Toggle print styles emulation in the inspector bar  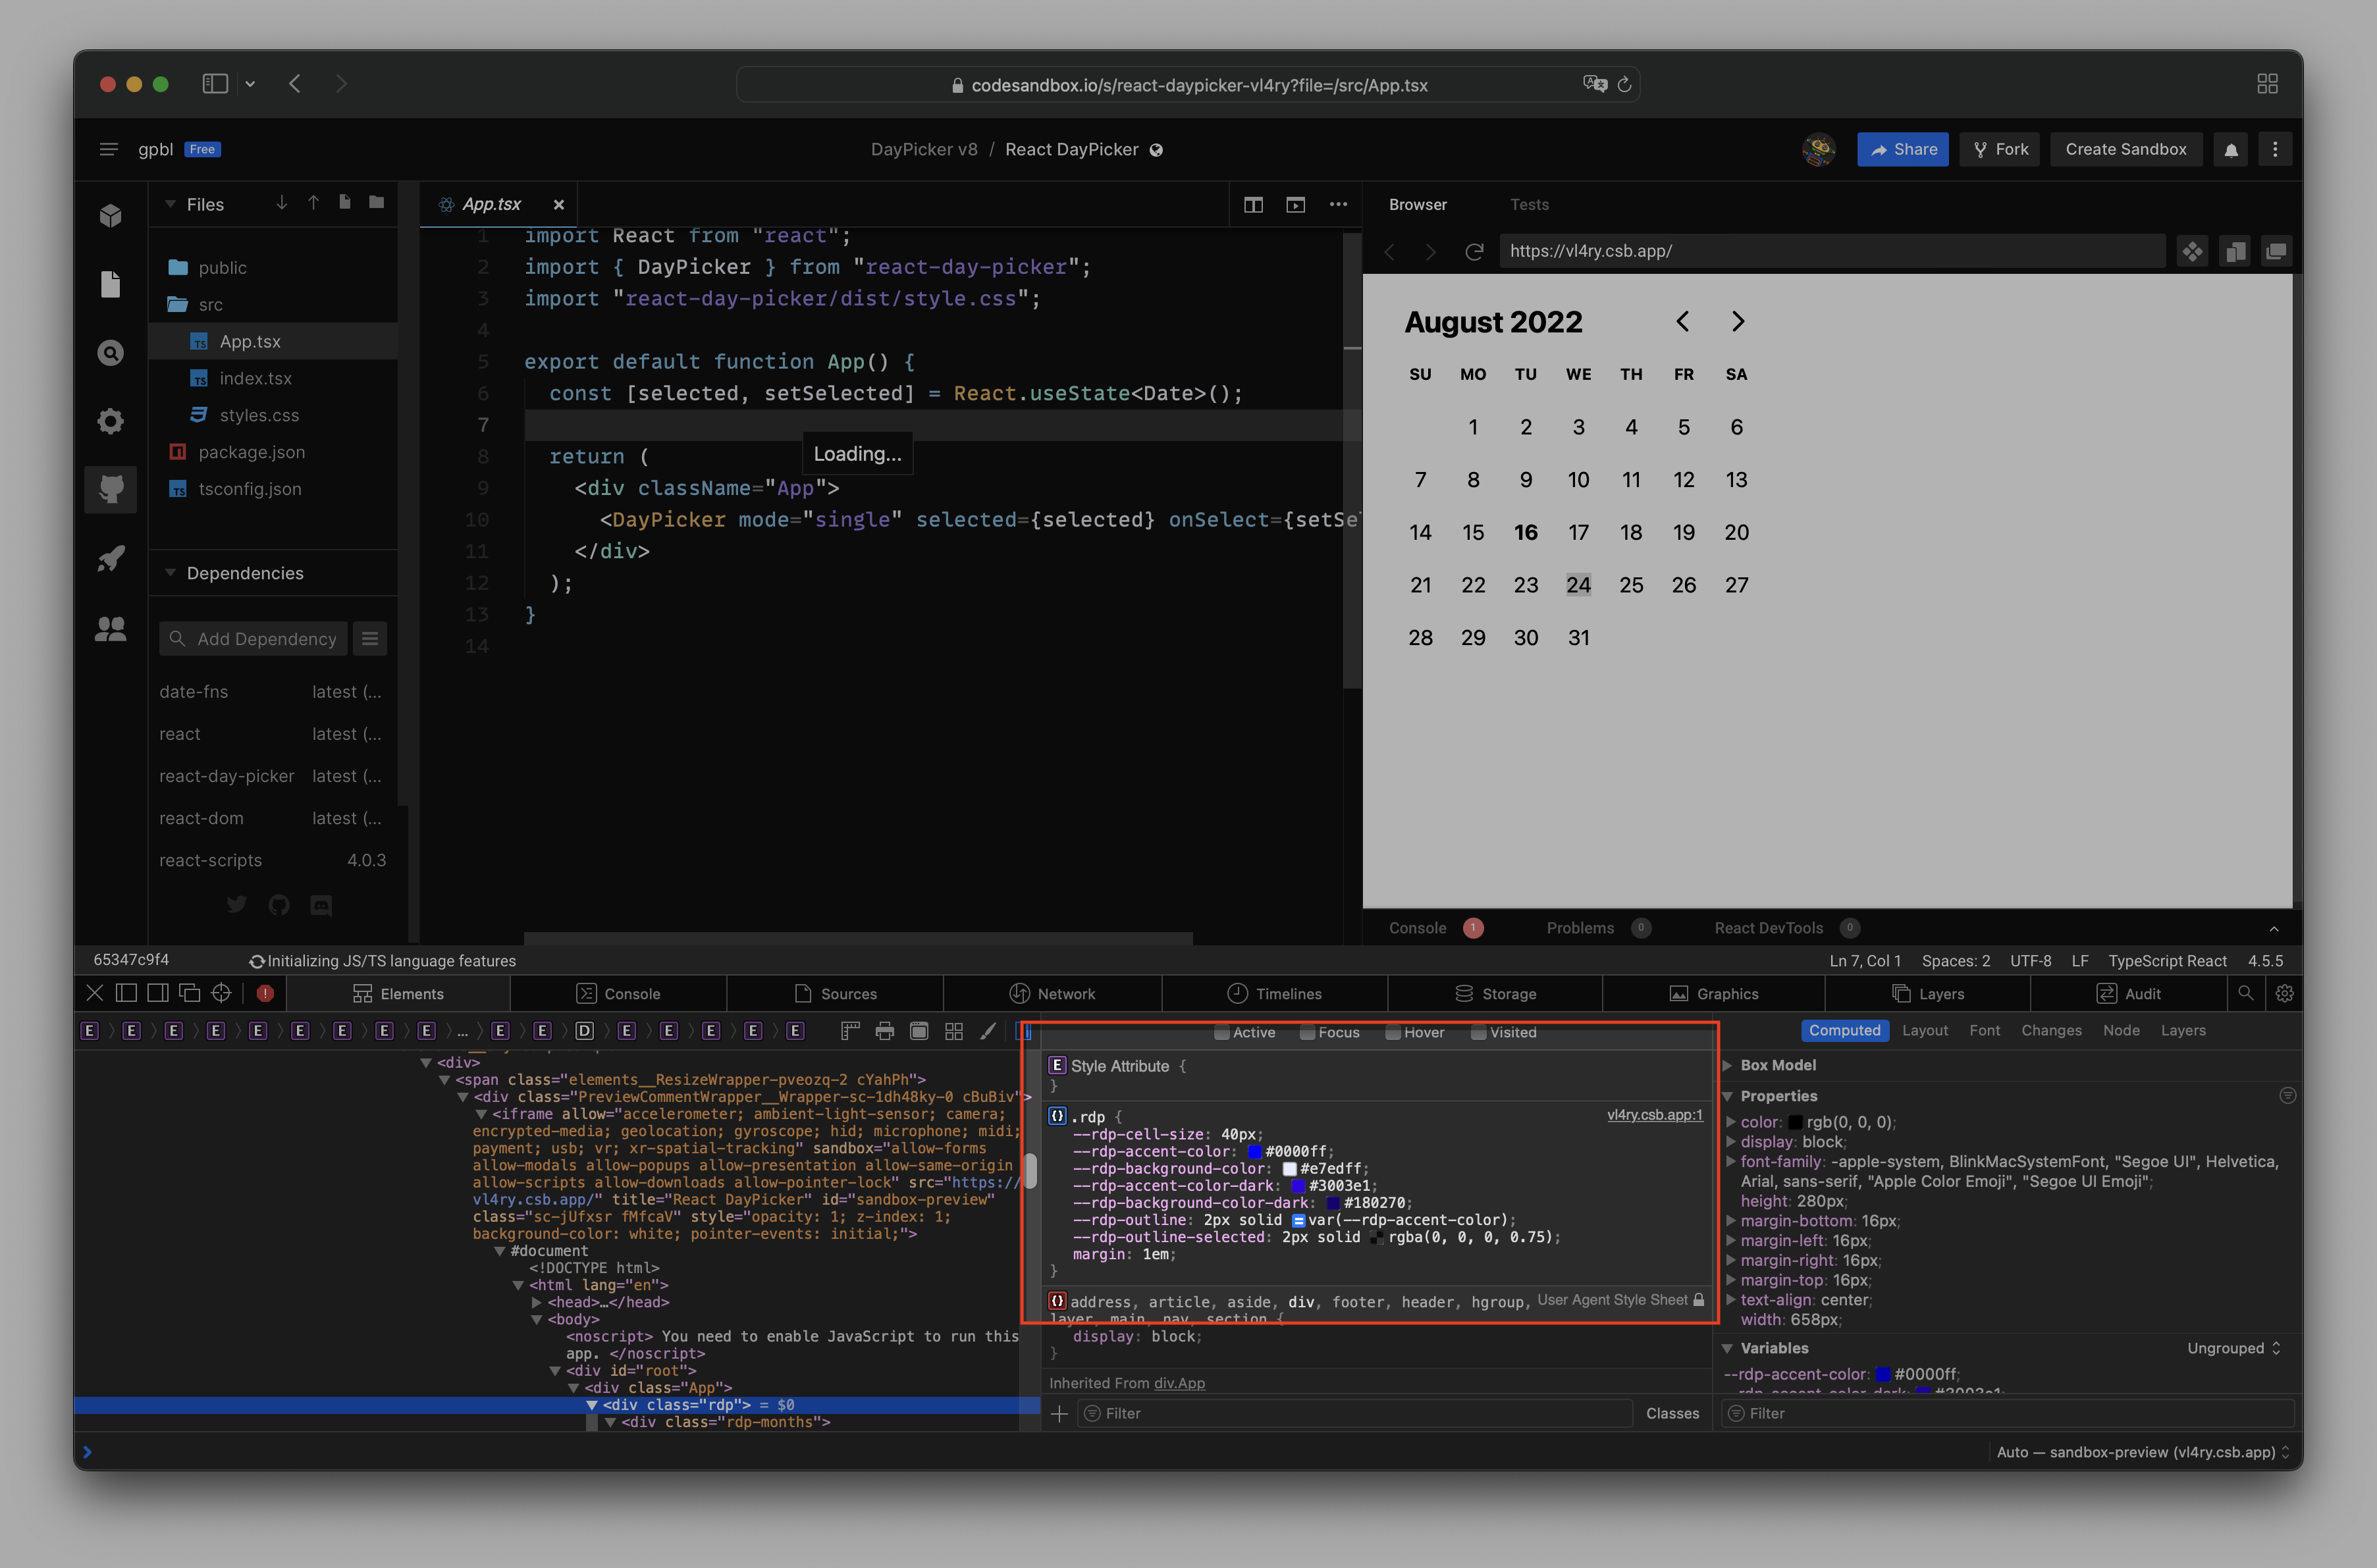884,1031
